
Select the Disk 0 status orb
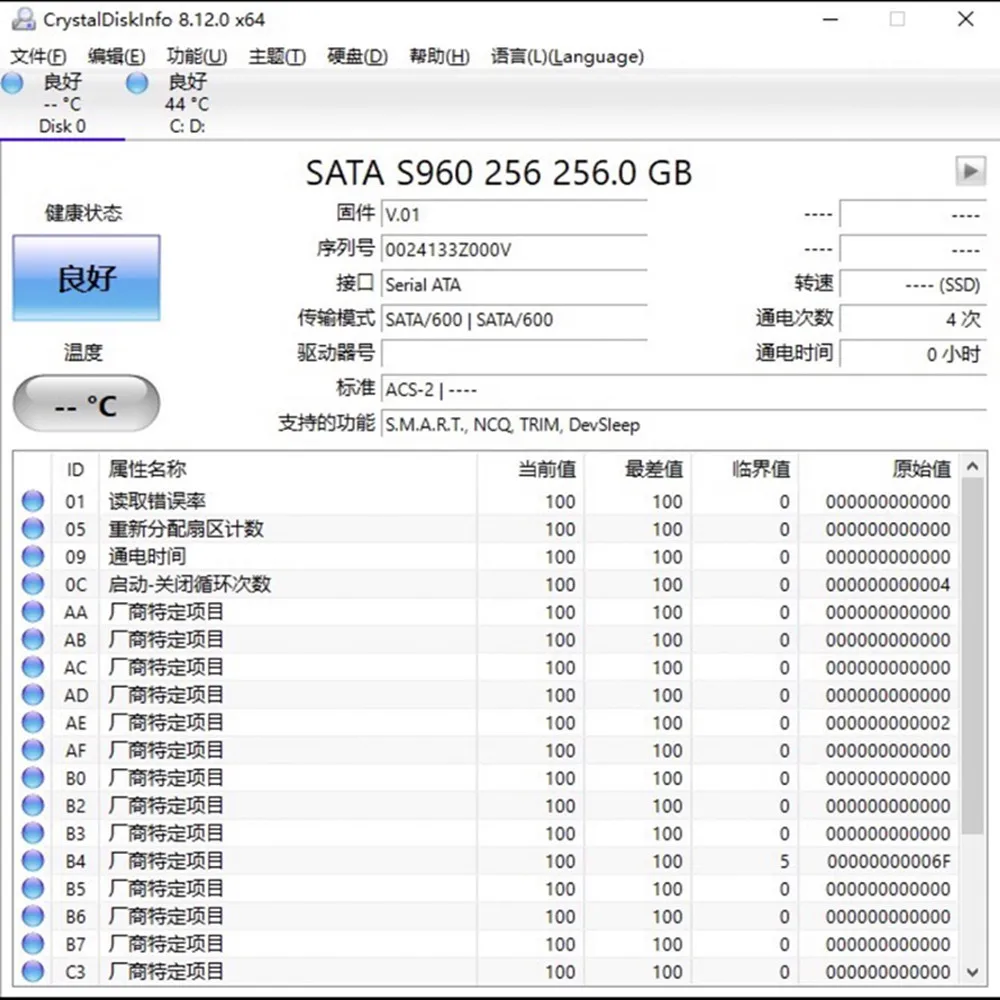pos(12,83)
